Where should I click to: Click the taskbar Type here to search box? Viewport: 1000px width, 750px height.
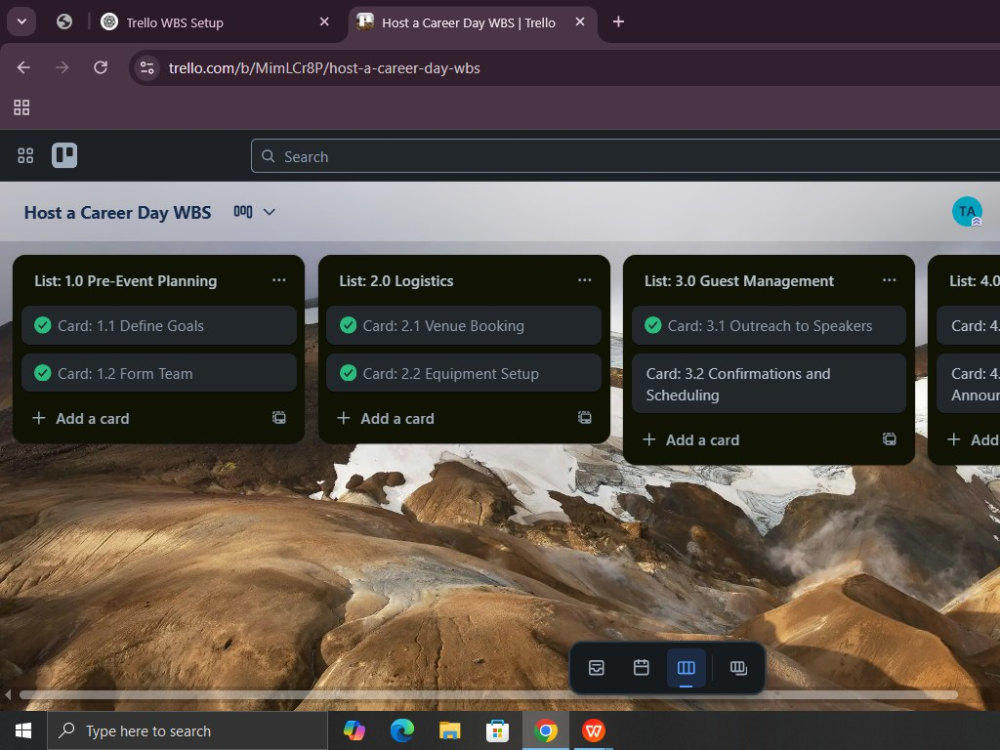click(x=188, y=731)
